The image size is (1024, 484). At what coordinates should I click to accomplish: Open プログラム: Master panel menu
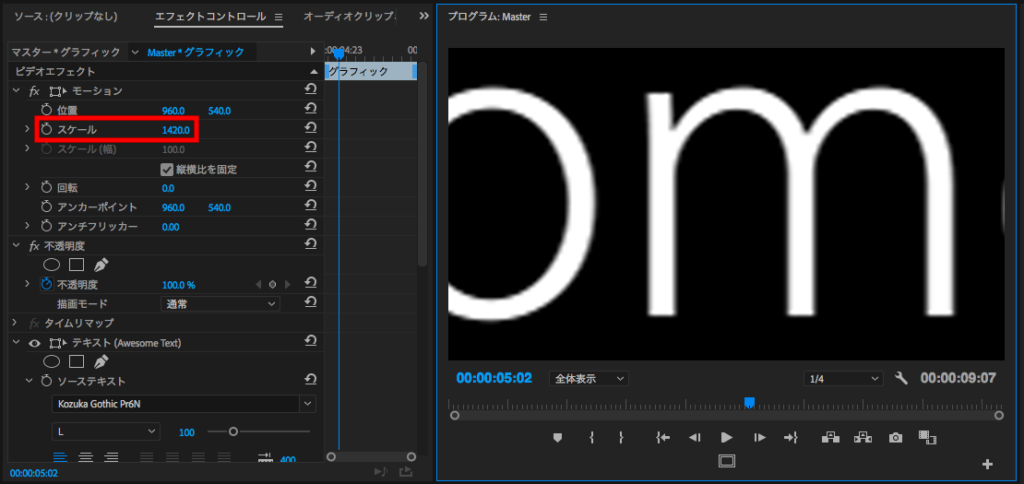(x=543, y=17)
